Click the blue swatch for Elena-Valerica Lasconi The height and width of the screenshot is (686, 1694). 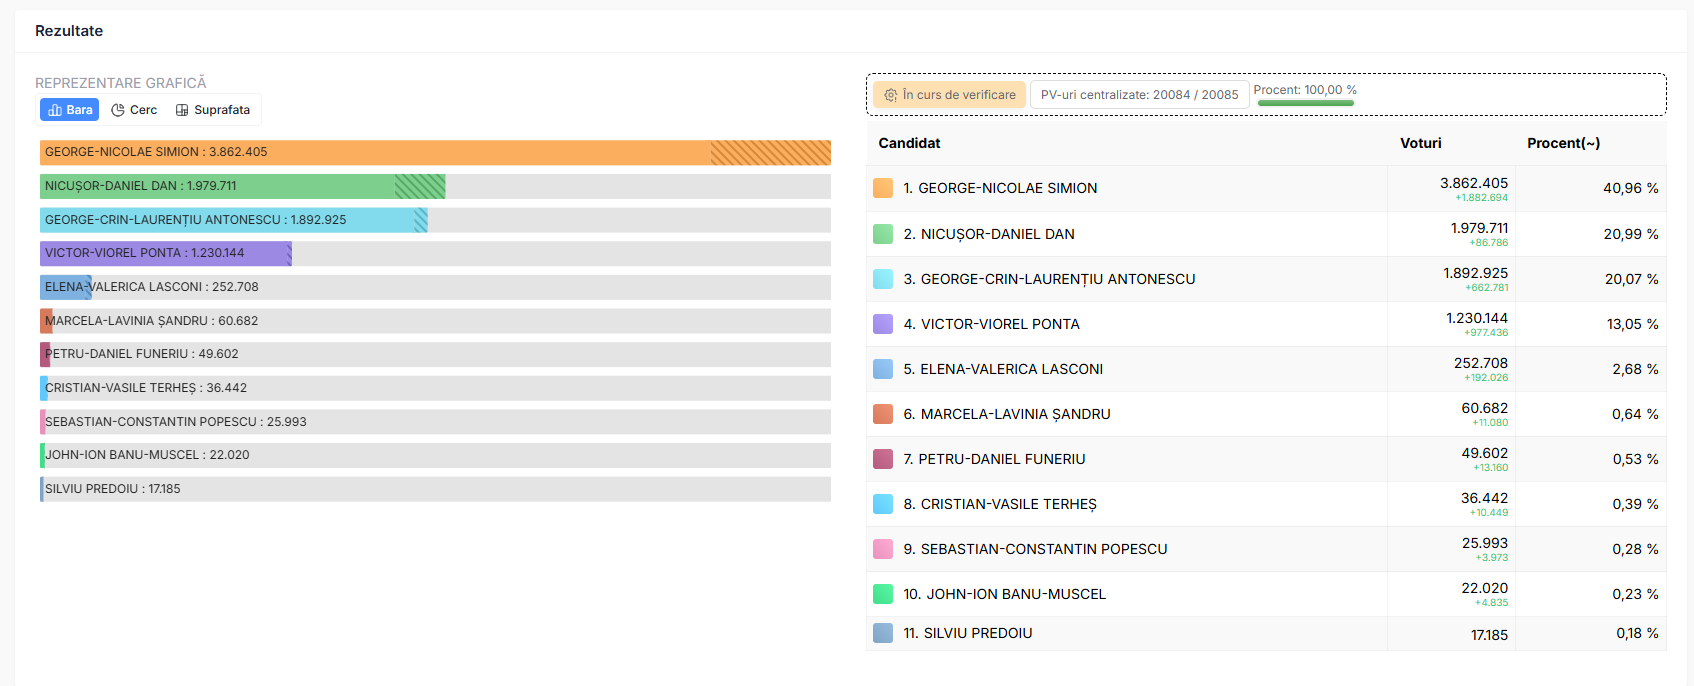[x=882, y=369]
